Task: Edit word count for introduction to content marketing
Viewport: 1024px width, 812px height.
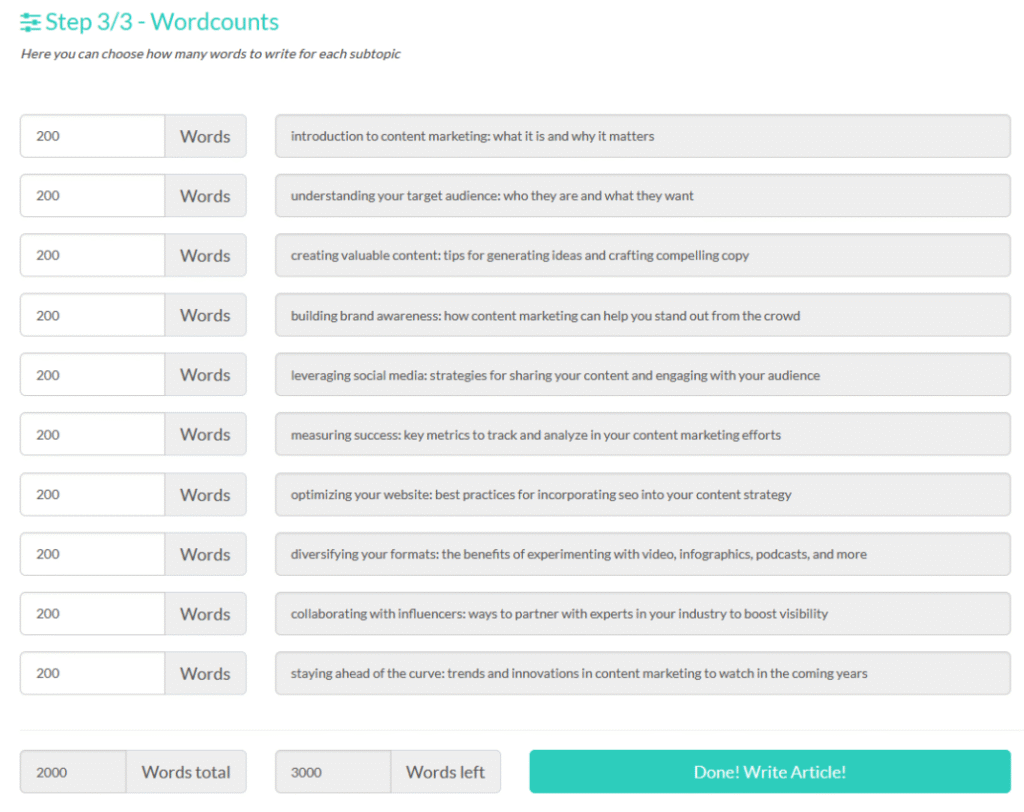Action: (x=92, y=136)
